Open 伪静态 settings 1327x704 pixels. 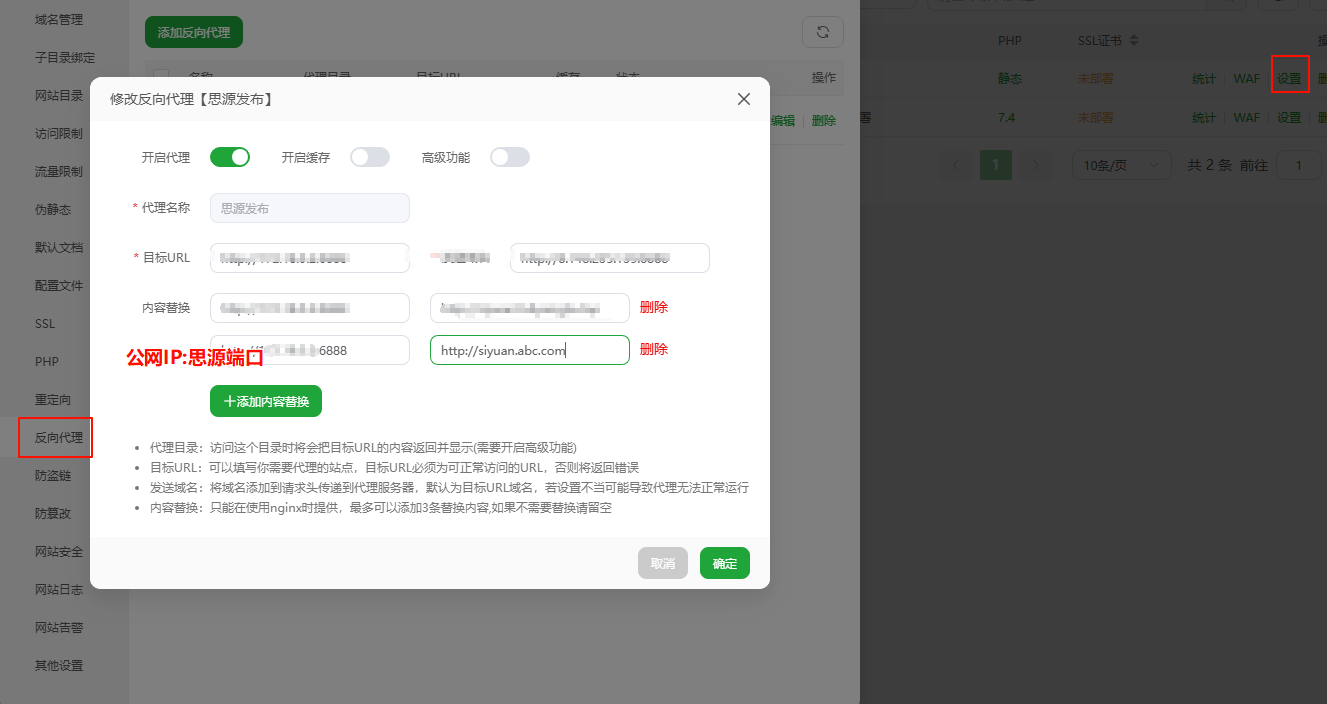tap(52, 209)
